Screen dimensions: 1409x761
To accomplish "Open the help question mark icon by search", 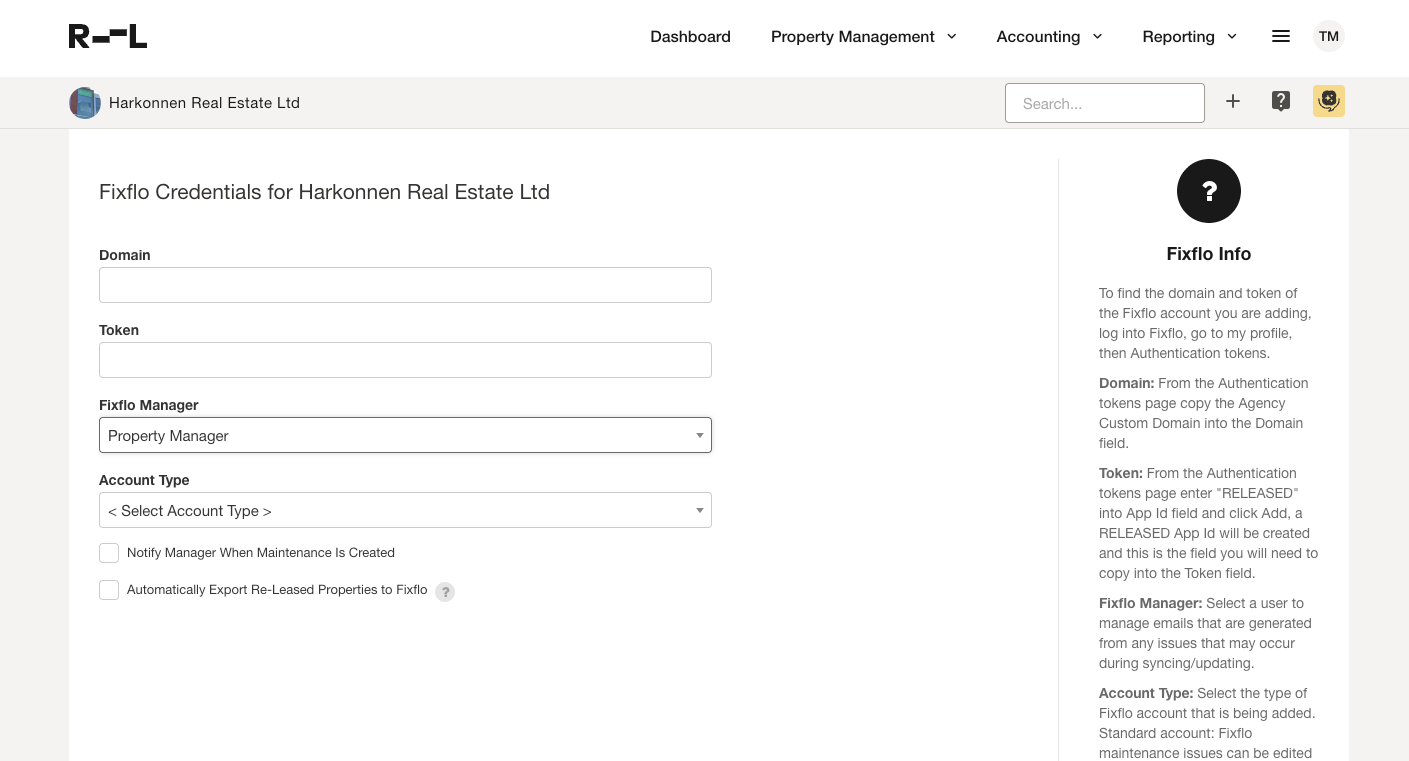I will coord(1281,101).
